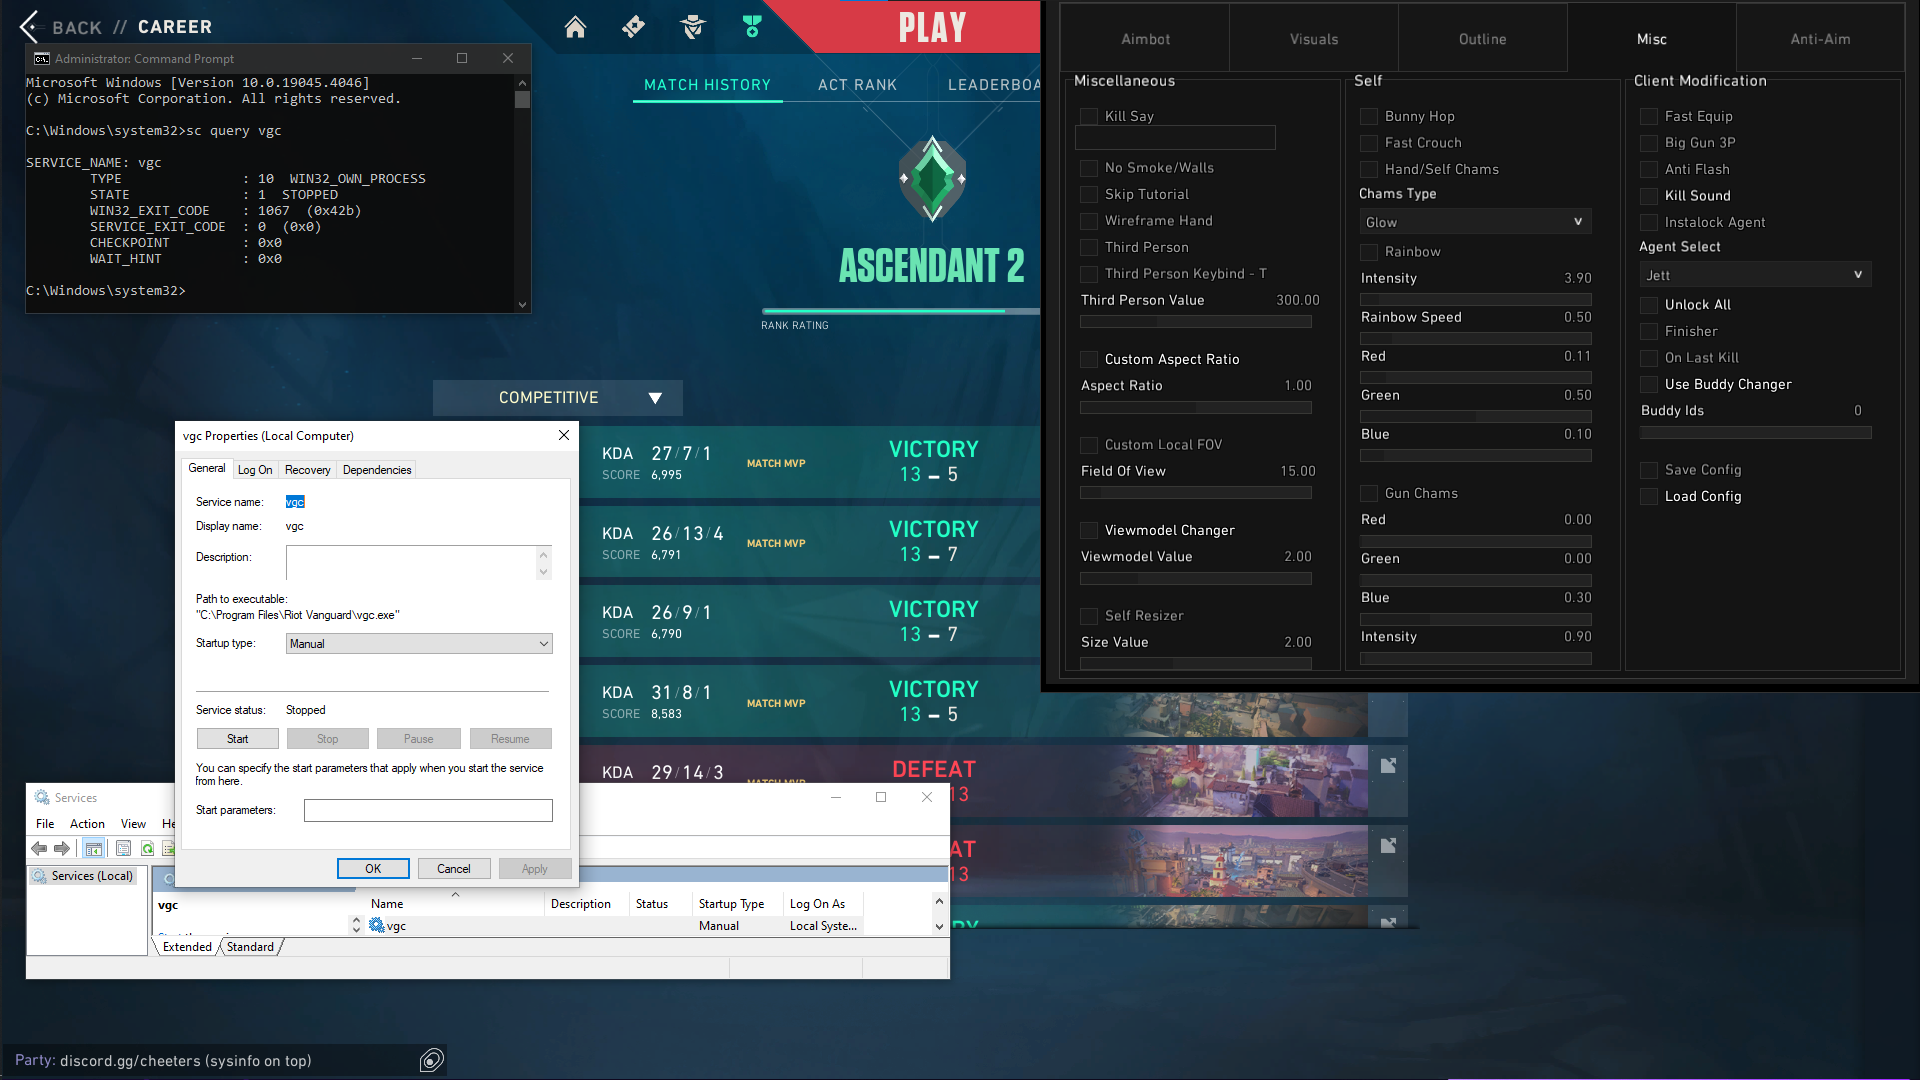Open the Startup type dropdown showing Manual
The height and width of the screenshot is (1080, 1920).
419,643
